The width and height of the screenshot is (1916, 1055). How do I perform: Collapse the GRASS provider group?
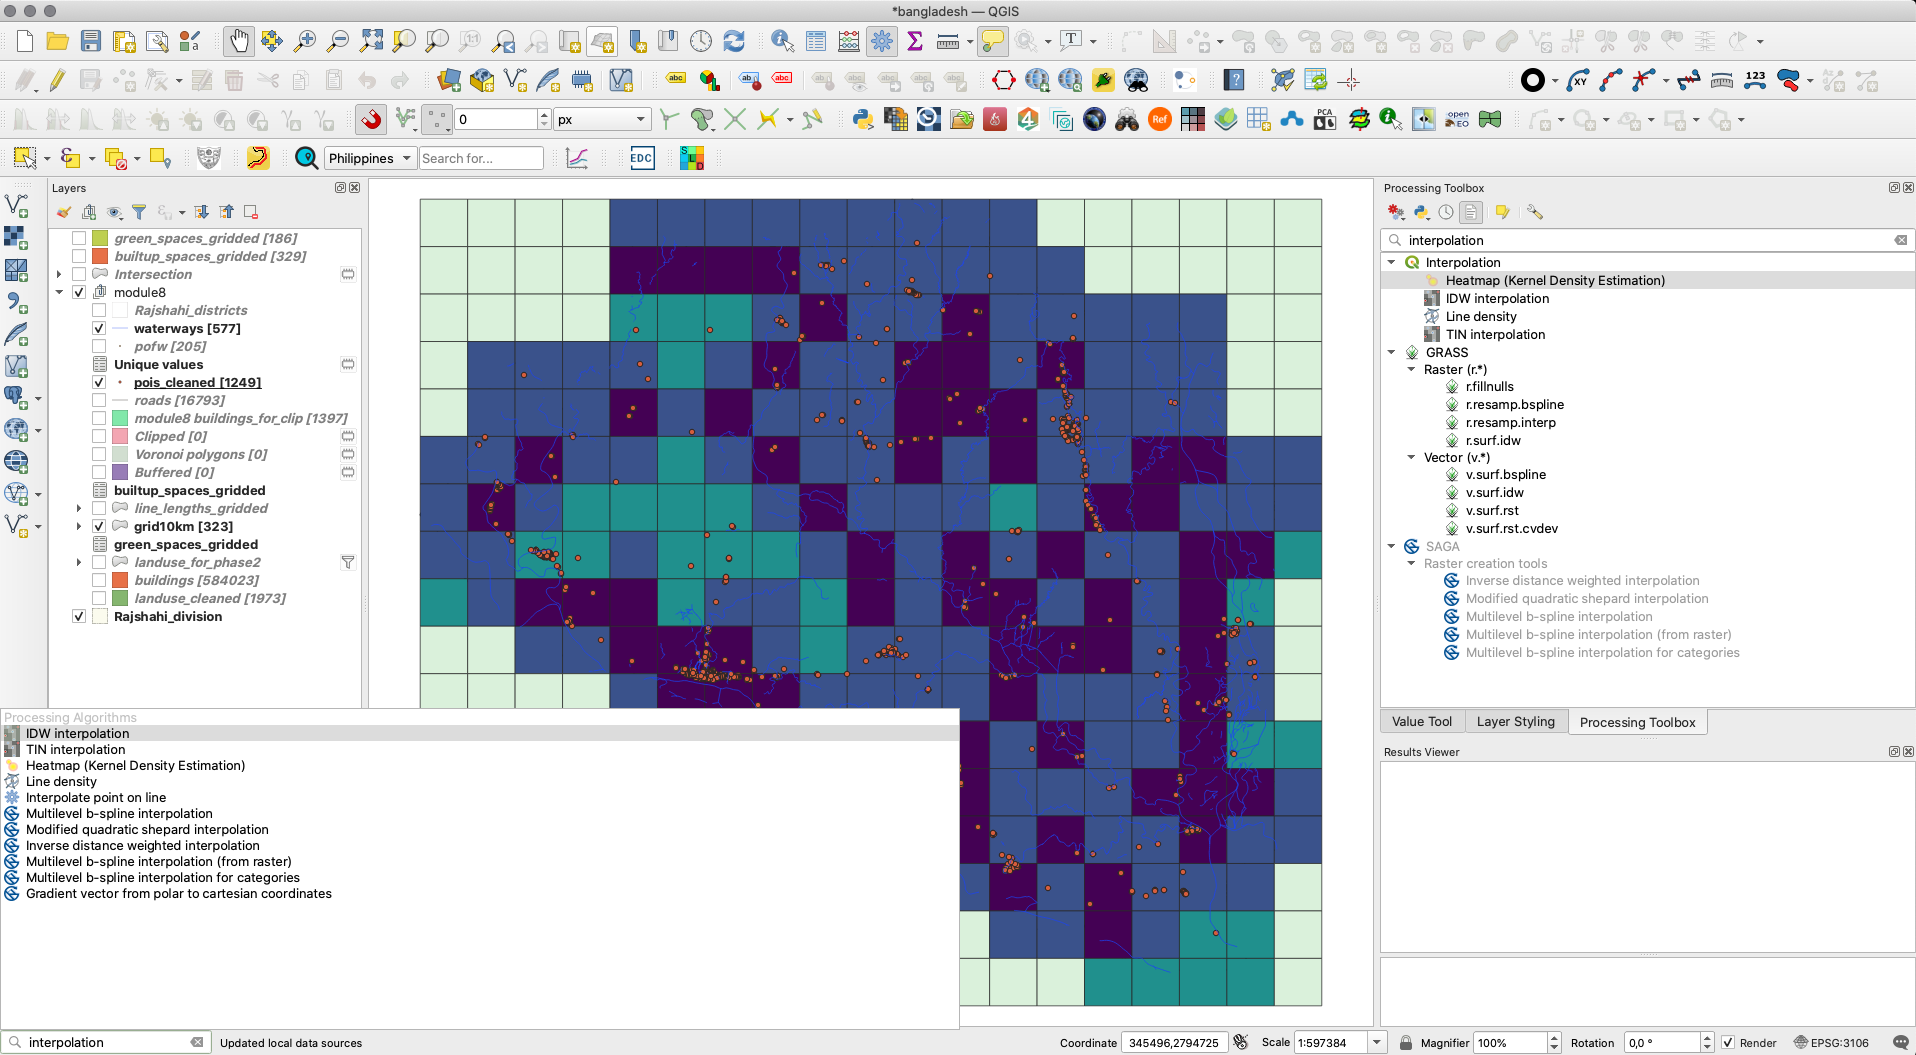coord(1391,352)
